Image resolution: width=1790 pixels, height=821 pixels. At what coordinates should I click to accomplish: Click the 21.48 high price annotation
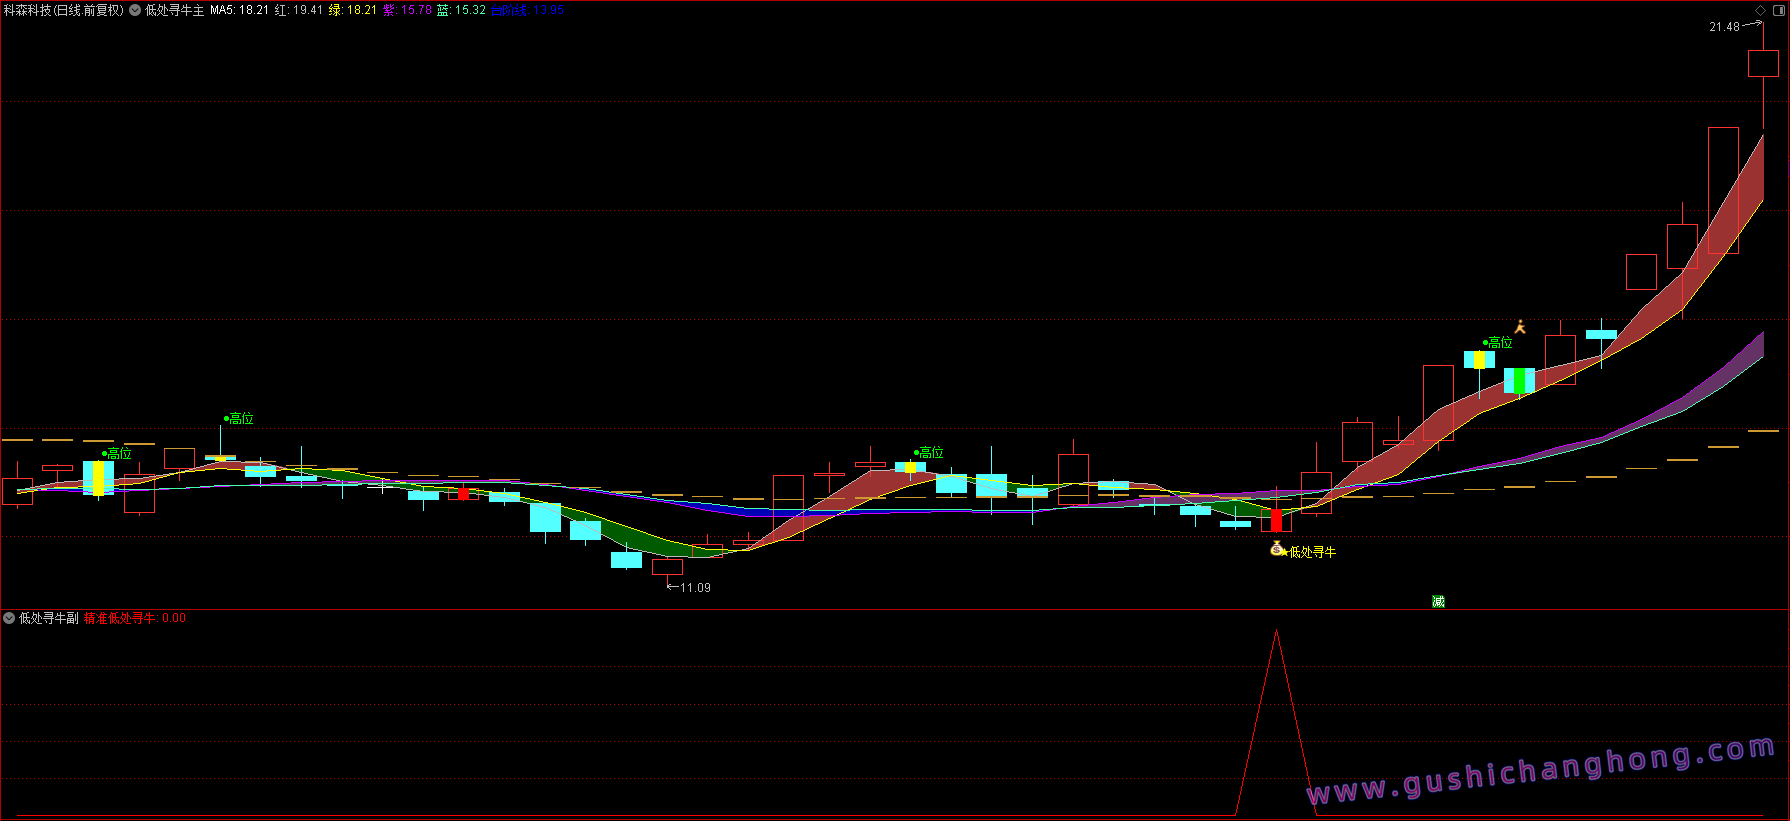point(1724,27)
